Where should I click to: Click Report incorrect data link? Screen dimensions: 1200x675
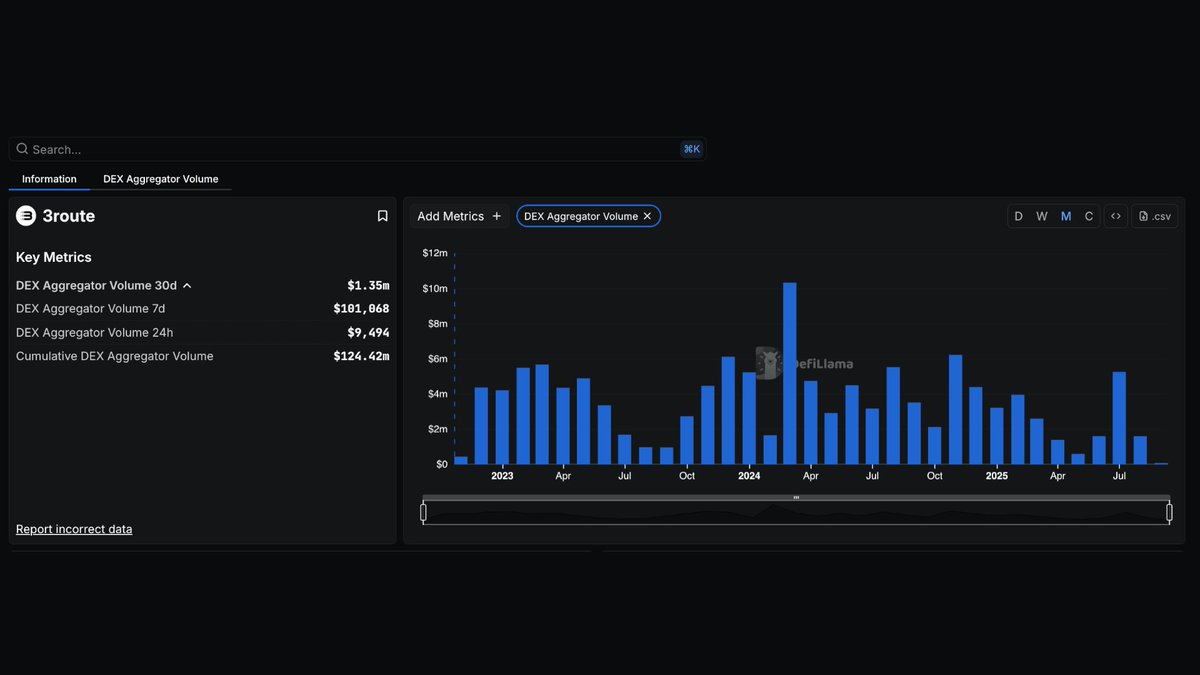pos(74,529)
